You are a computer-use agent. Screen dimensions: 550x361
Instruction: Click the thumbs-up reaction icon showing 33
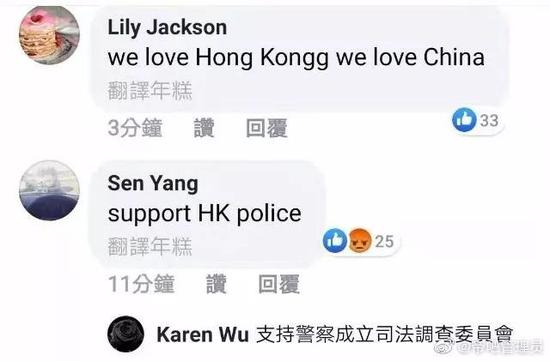(x=464, y=120)
